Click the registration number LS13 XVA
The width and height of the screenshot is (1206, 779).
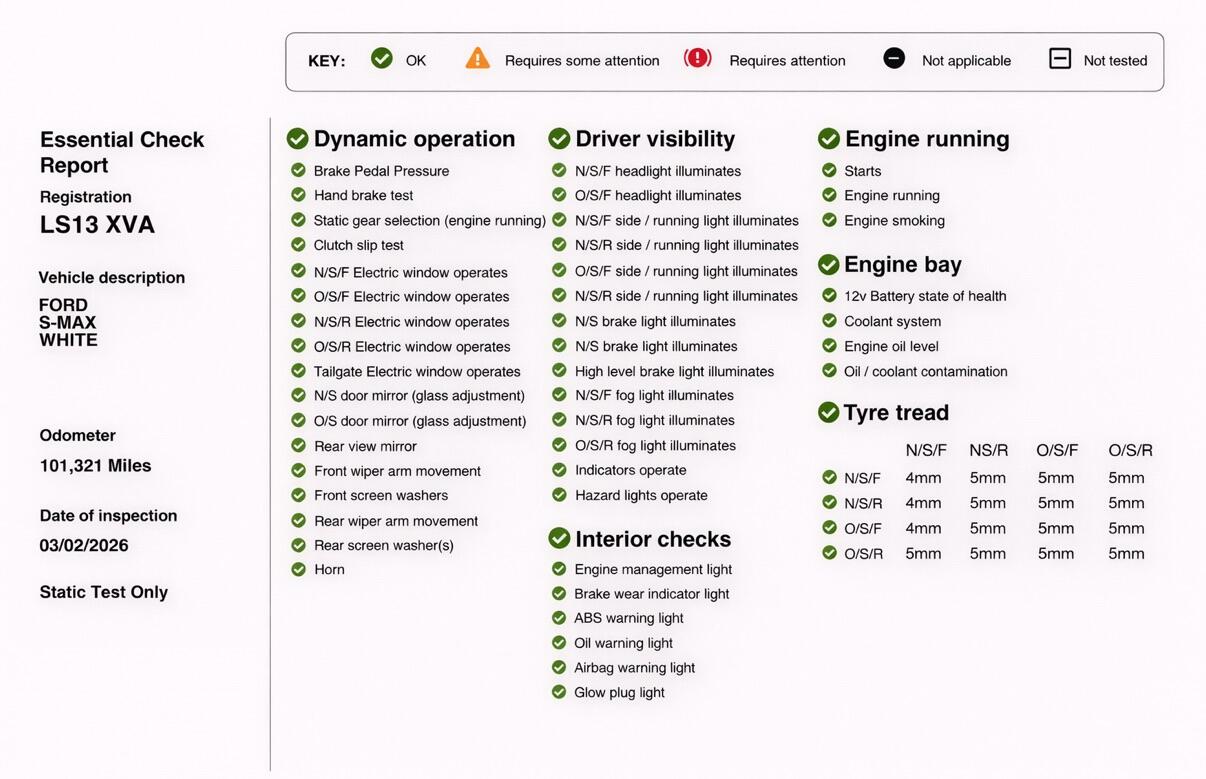(x=97, y=225)
